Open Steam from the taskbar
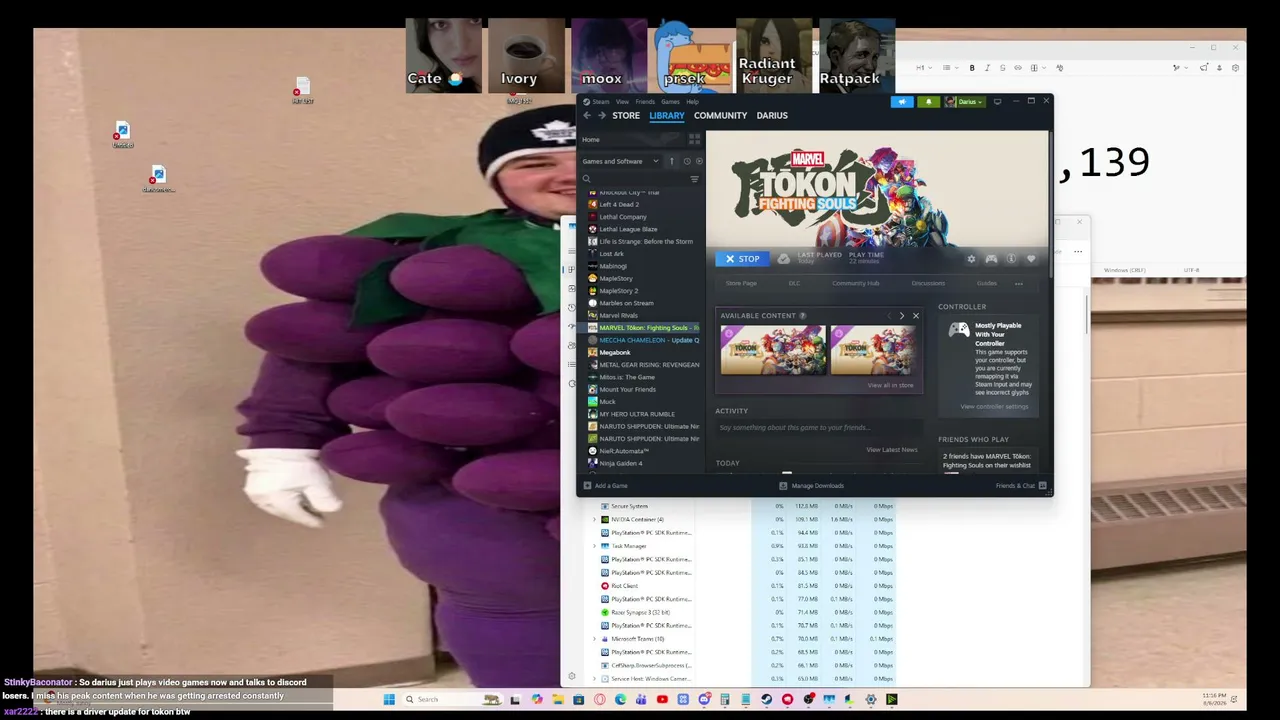Viewport: 1280px width, 720px height. (766, 699)
